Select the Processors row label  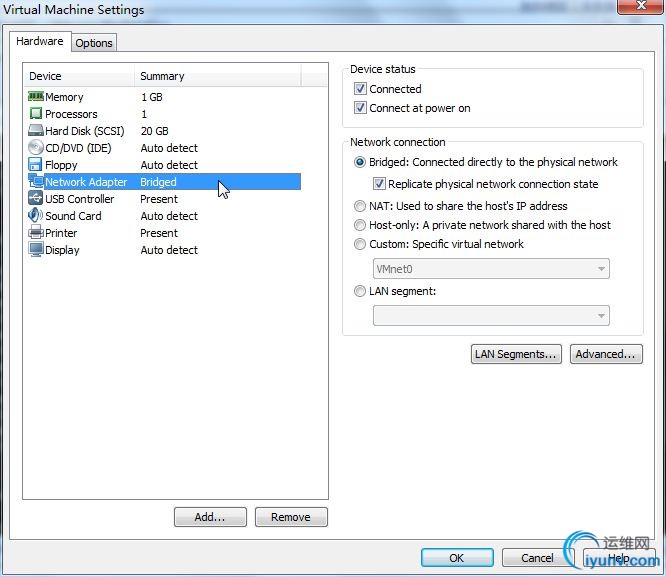(71, 114)
